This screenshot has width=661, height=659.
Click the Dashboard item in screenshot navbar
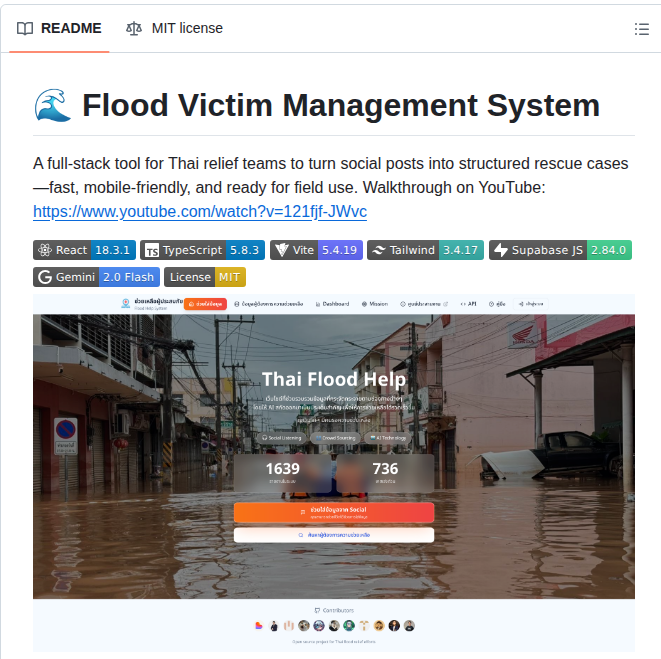333,304
